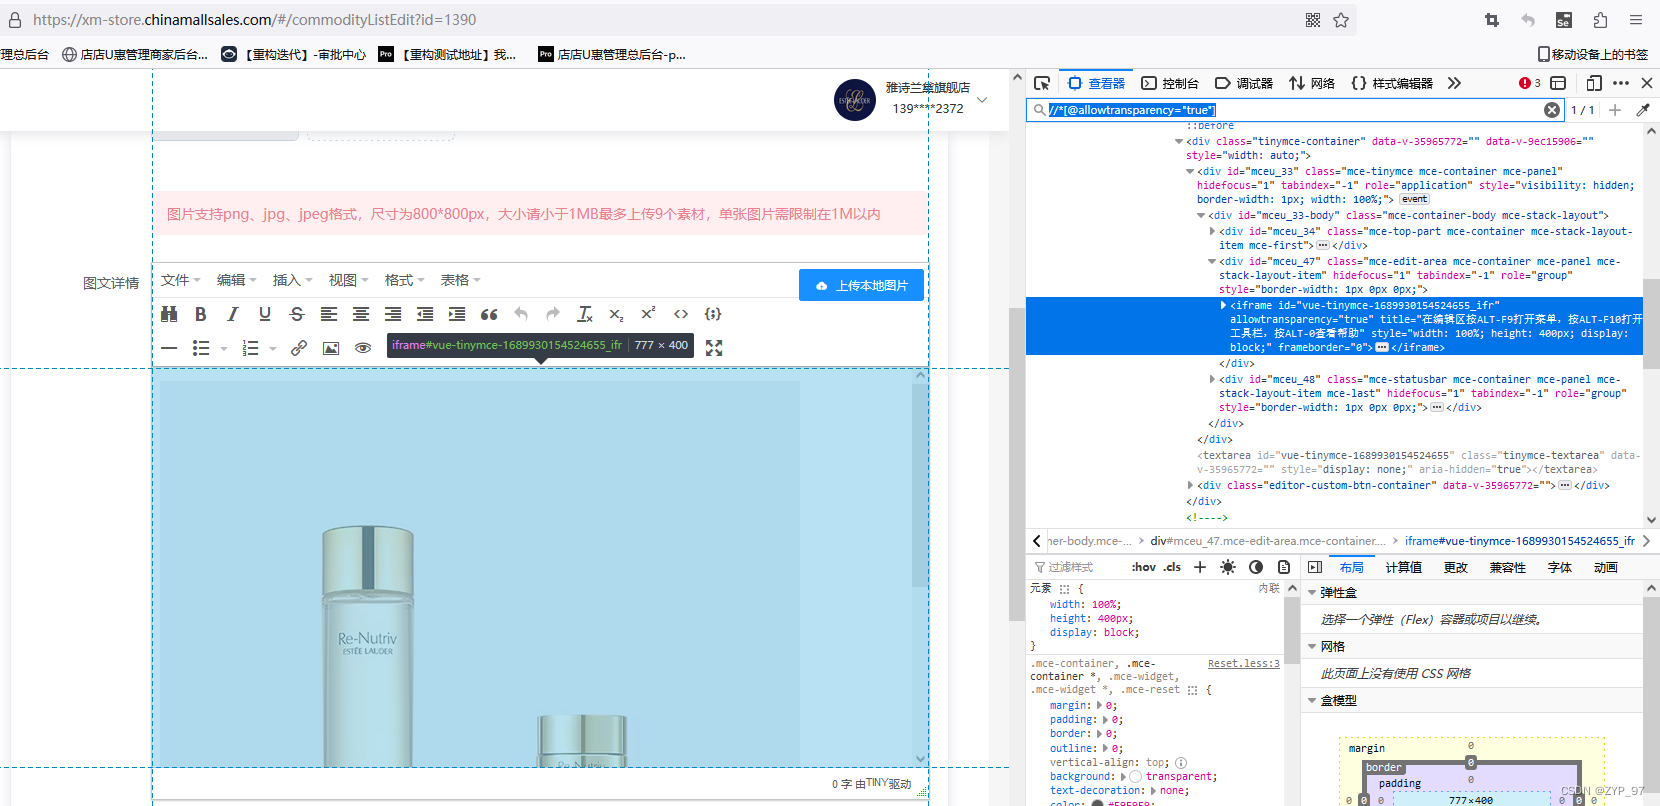Image resolution: width=1660 pixels, height=806 pixels.
Task: Apply underline formatting
Action: [x=265, y=314]
